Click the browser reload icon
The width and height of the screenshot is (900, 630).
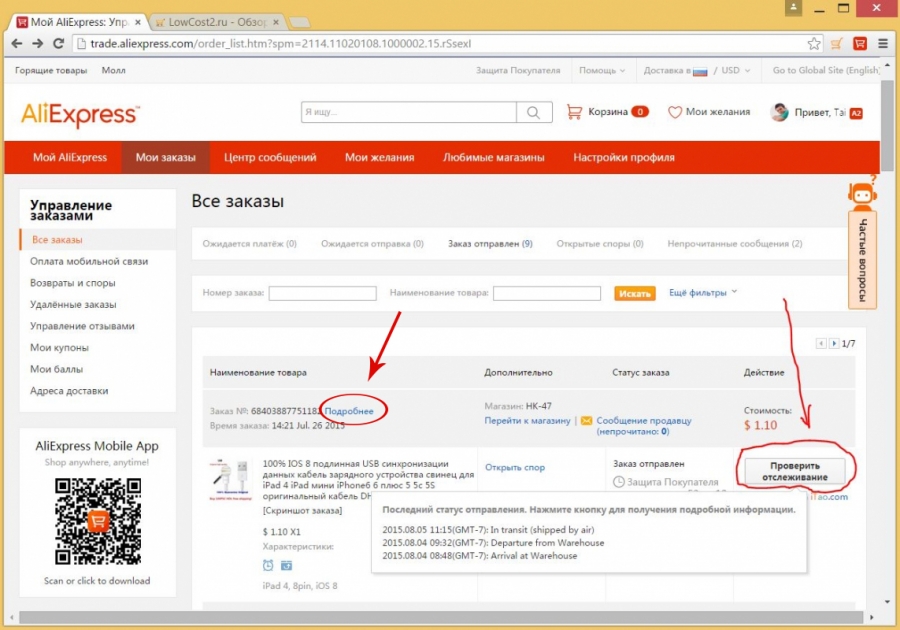[x=58, y=44]
